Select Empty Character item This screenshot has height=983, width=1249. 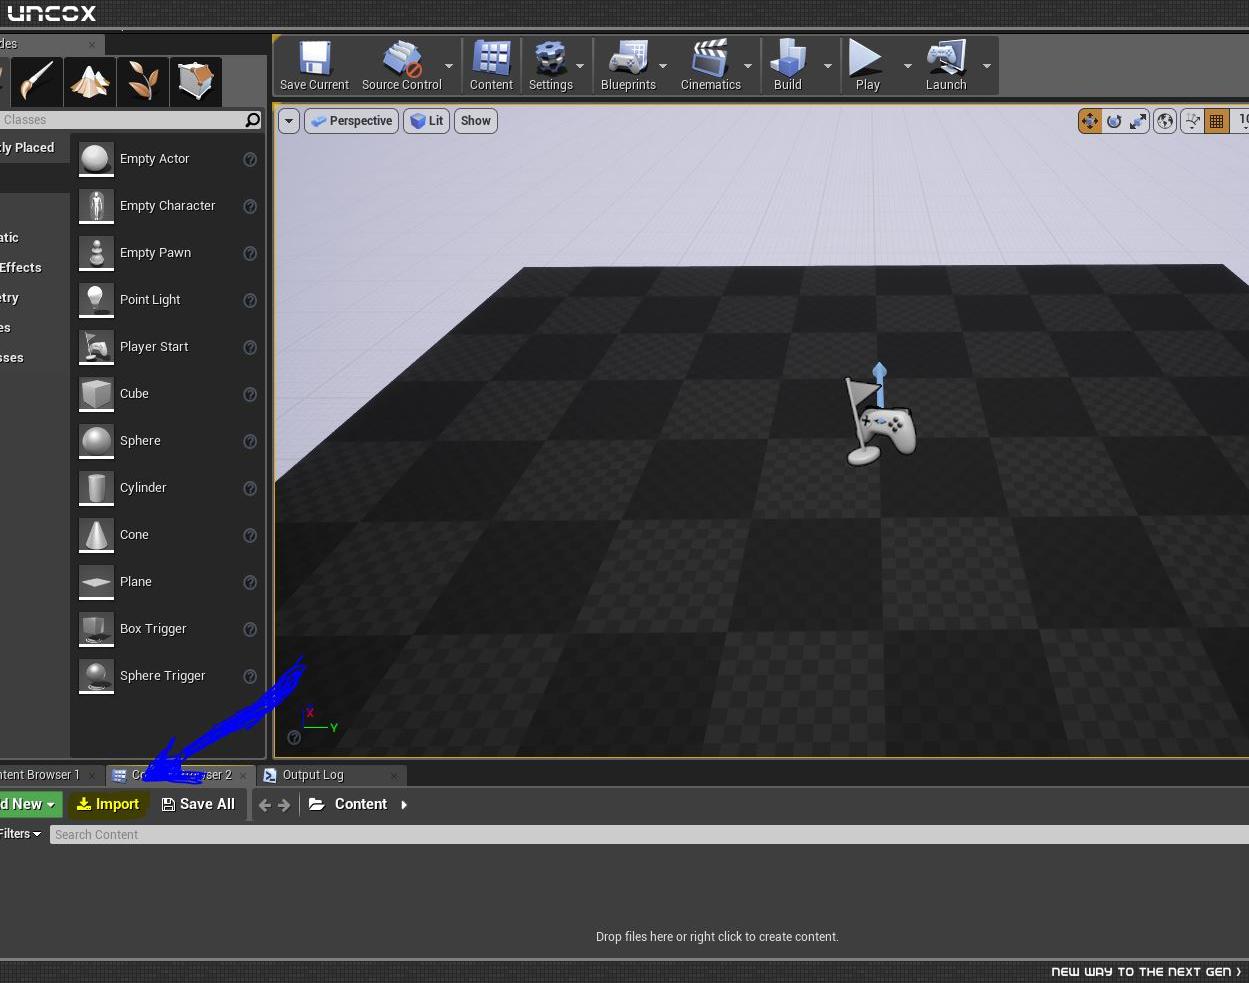coord(168,206)
